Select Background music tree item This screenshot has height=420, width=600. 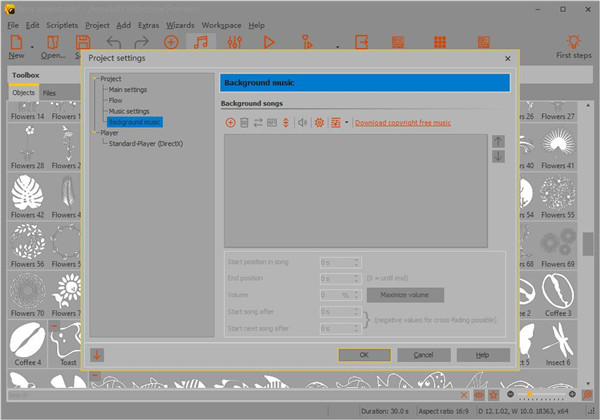point(135,122)
